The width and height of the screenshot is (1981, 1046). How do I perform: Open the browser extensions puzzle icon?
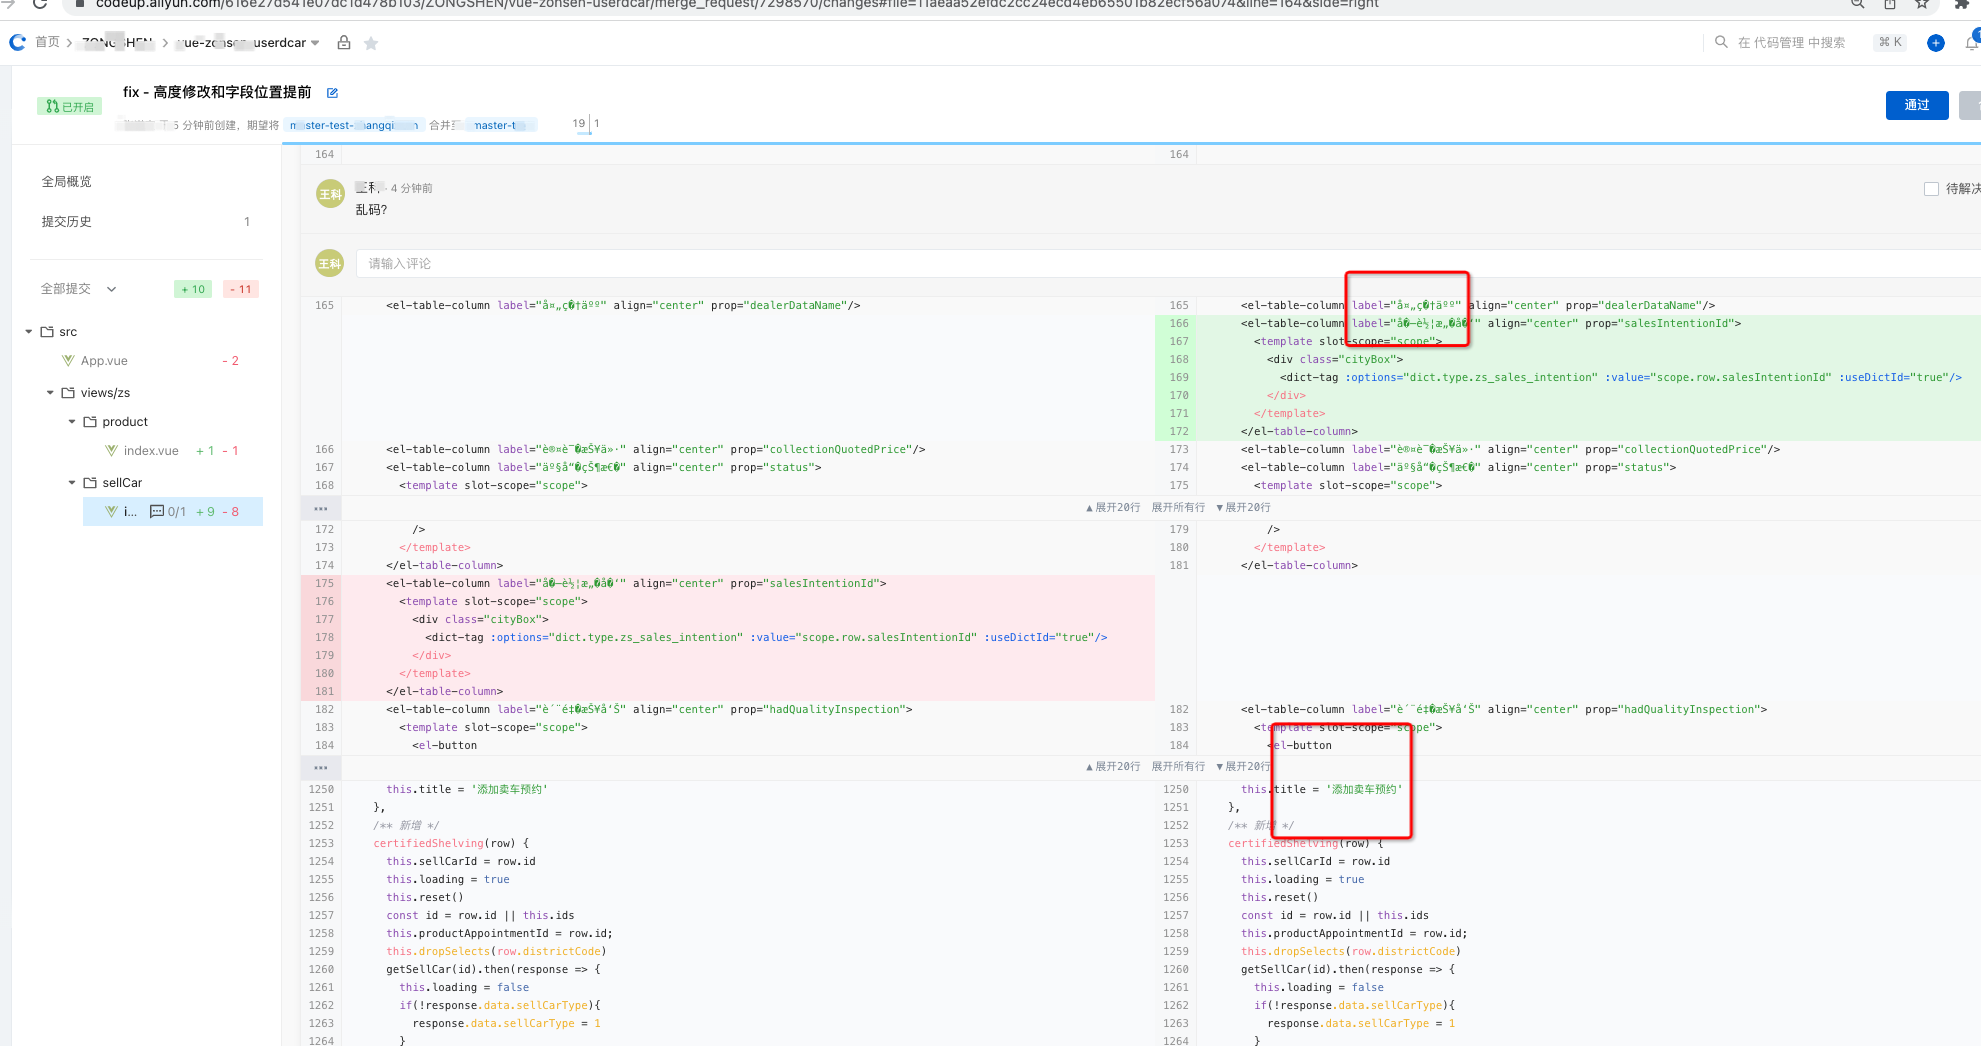(x=1961, y=4)
